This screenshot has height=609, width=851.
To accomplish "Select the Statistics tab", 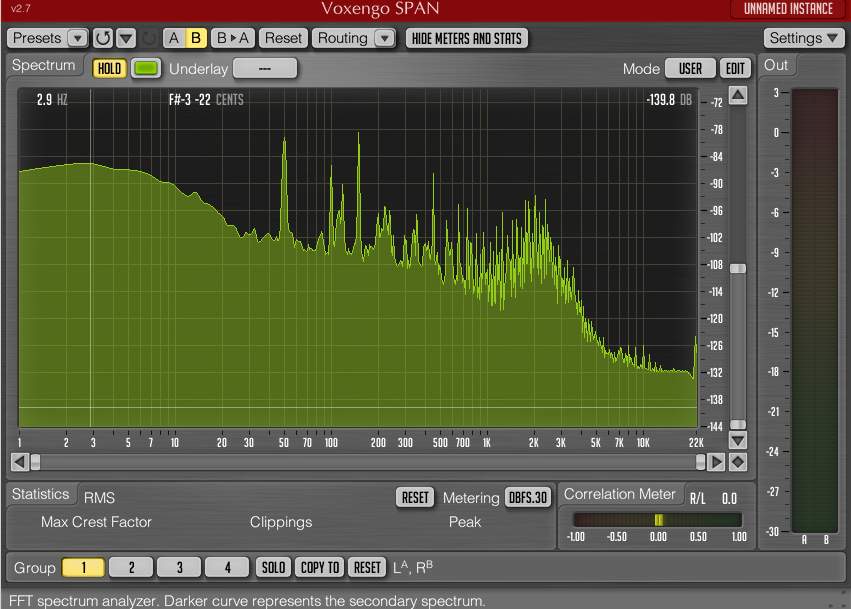I will (41, 494).
